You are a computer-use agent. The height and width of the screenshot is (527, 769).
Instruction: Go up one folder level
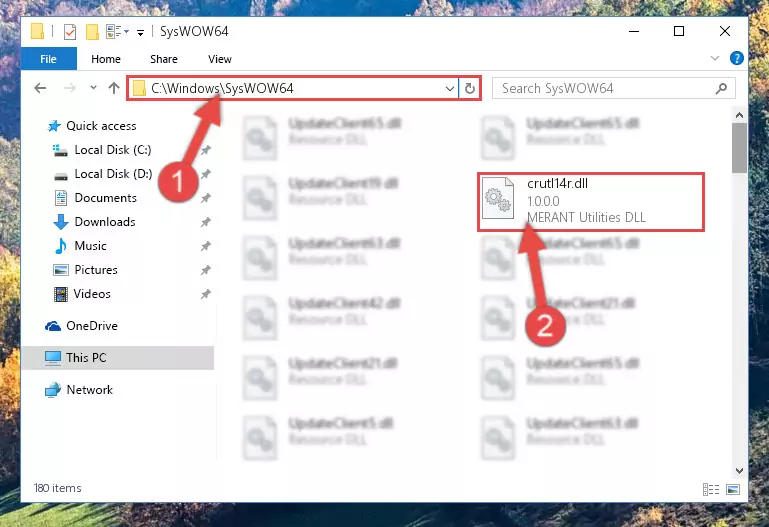tap(114, 88)
